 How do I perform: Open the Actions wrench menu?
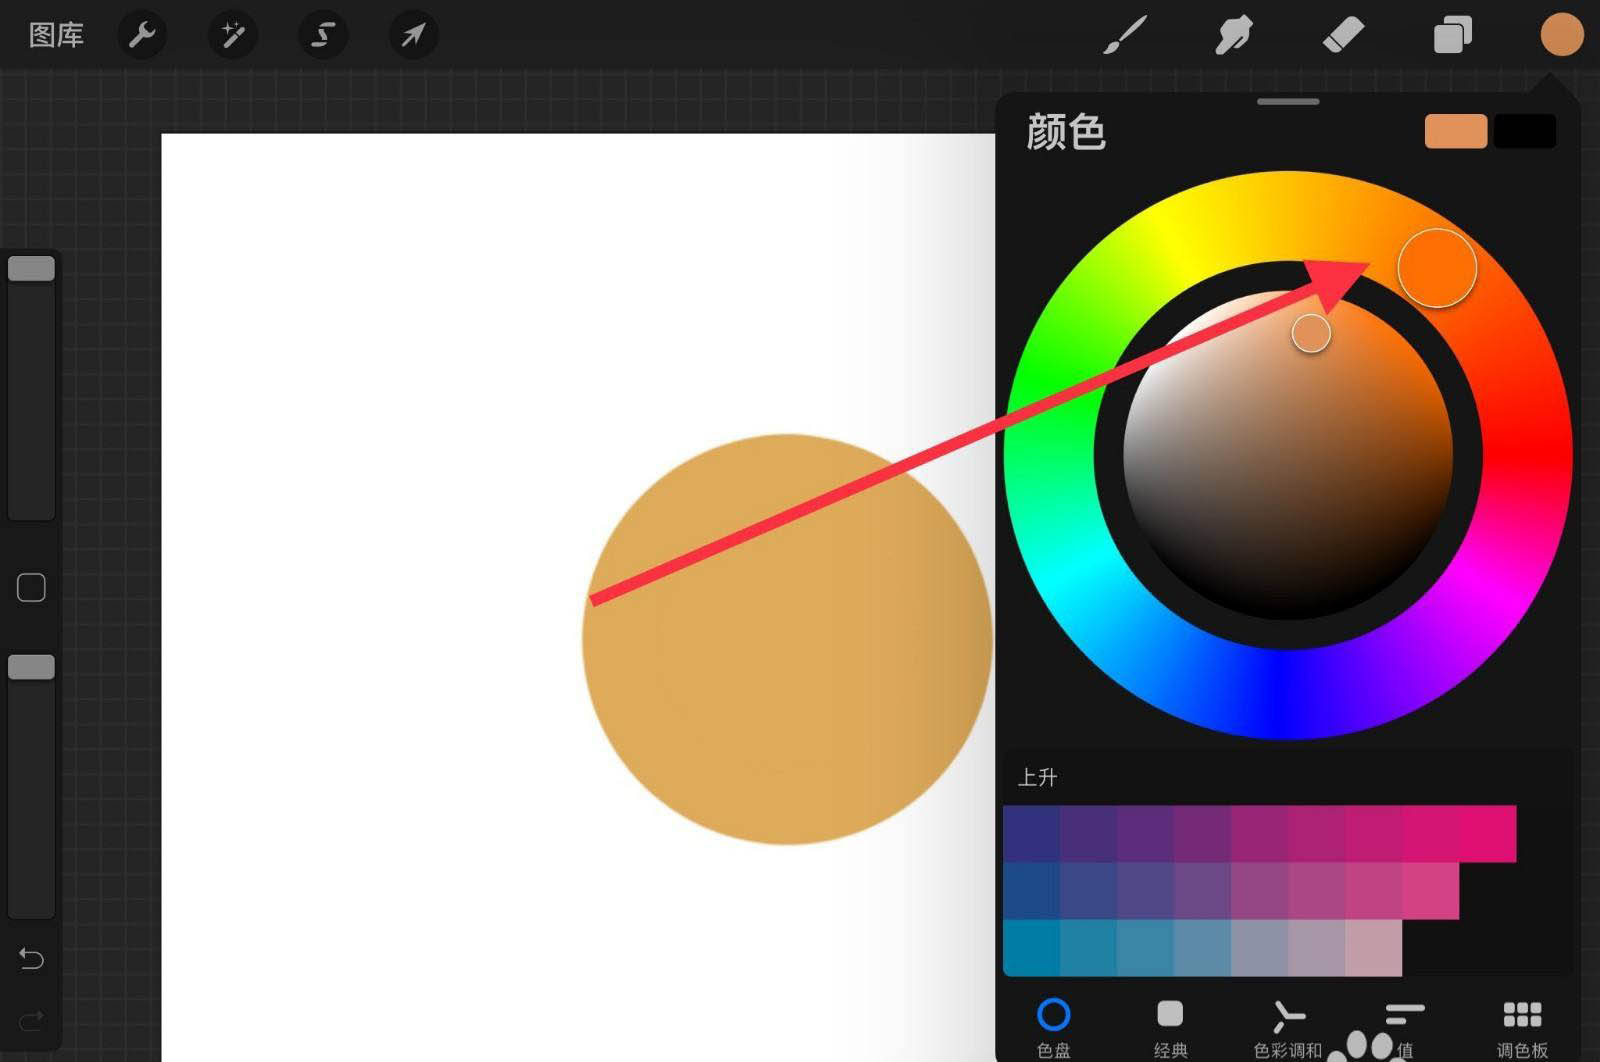pos(142,35)
